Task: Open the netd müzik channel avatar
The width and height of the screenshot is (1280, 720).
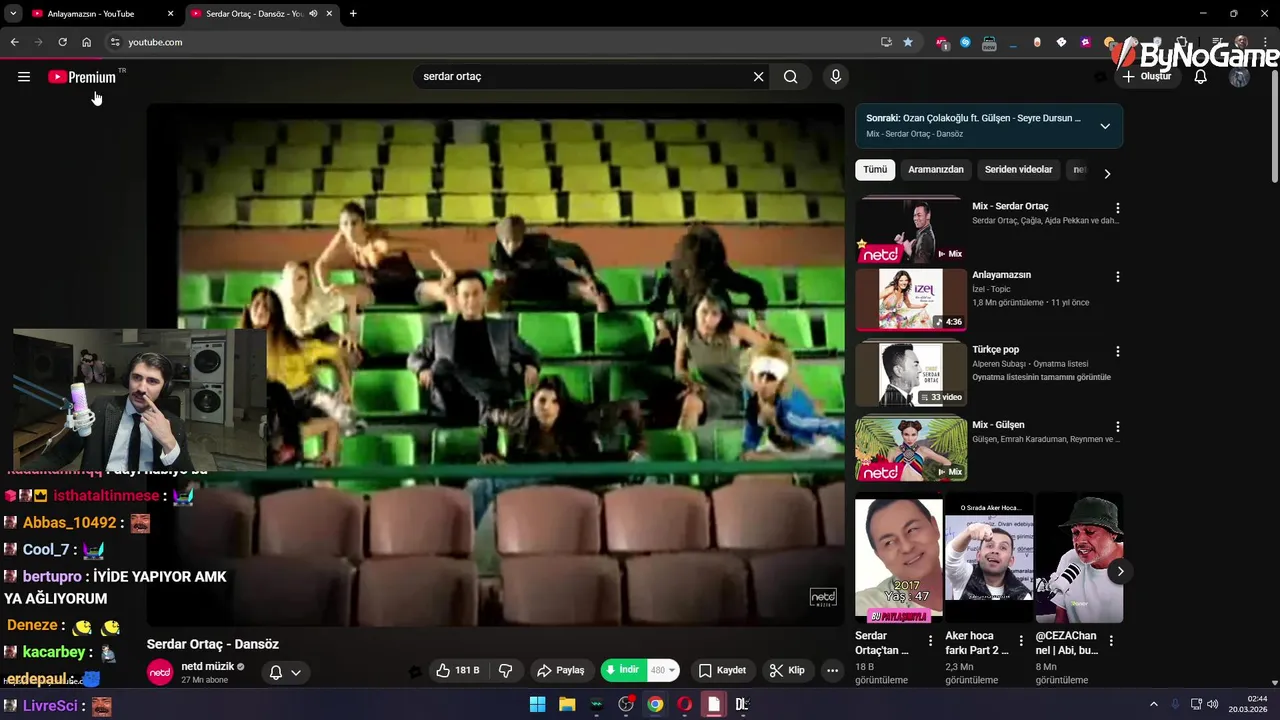Action: coord(160,673)
